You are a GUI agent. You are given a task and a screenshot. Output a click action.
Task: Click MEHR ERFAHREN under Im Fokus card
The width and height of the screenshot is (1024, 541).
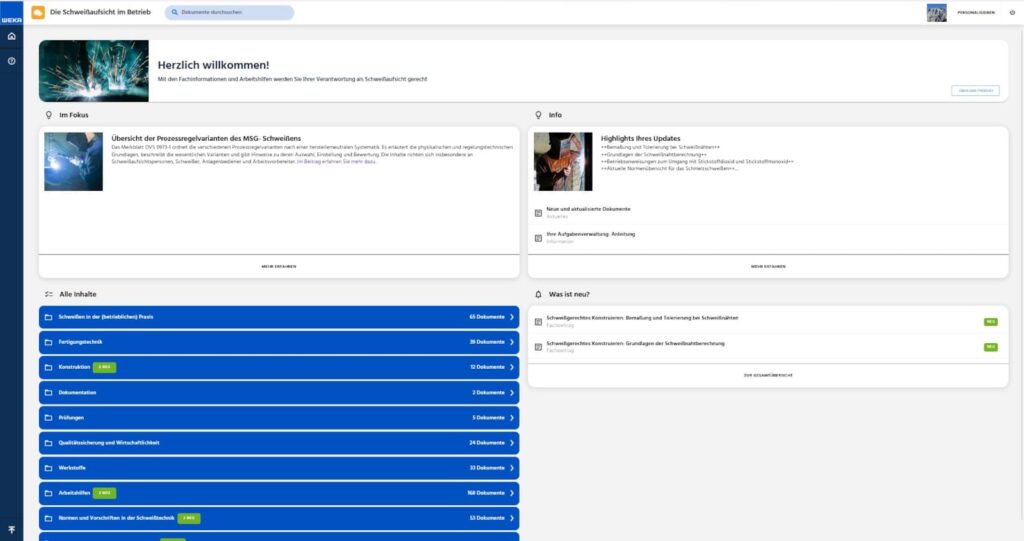(279, 267)
